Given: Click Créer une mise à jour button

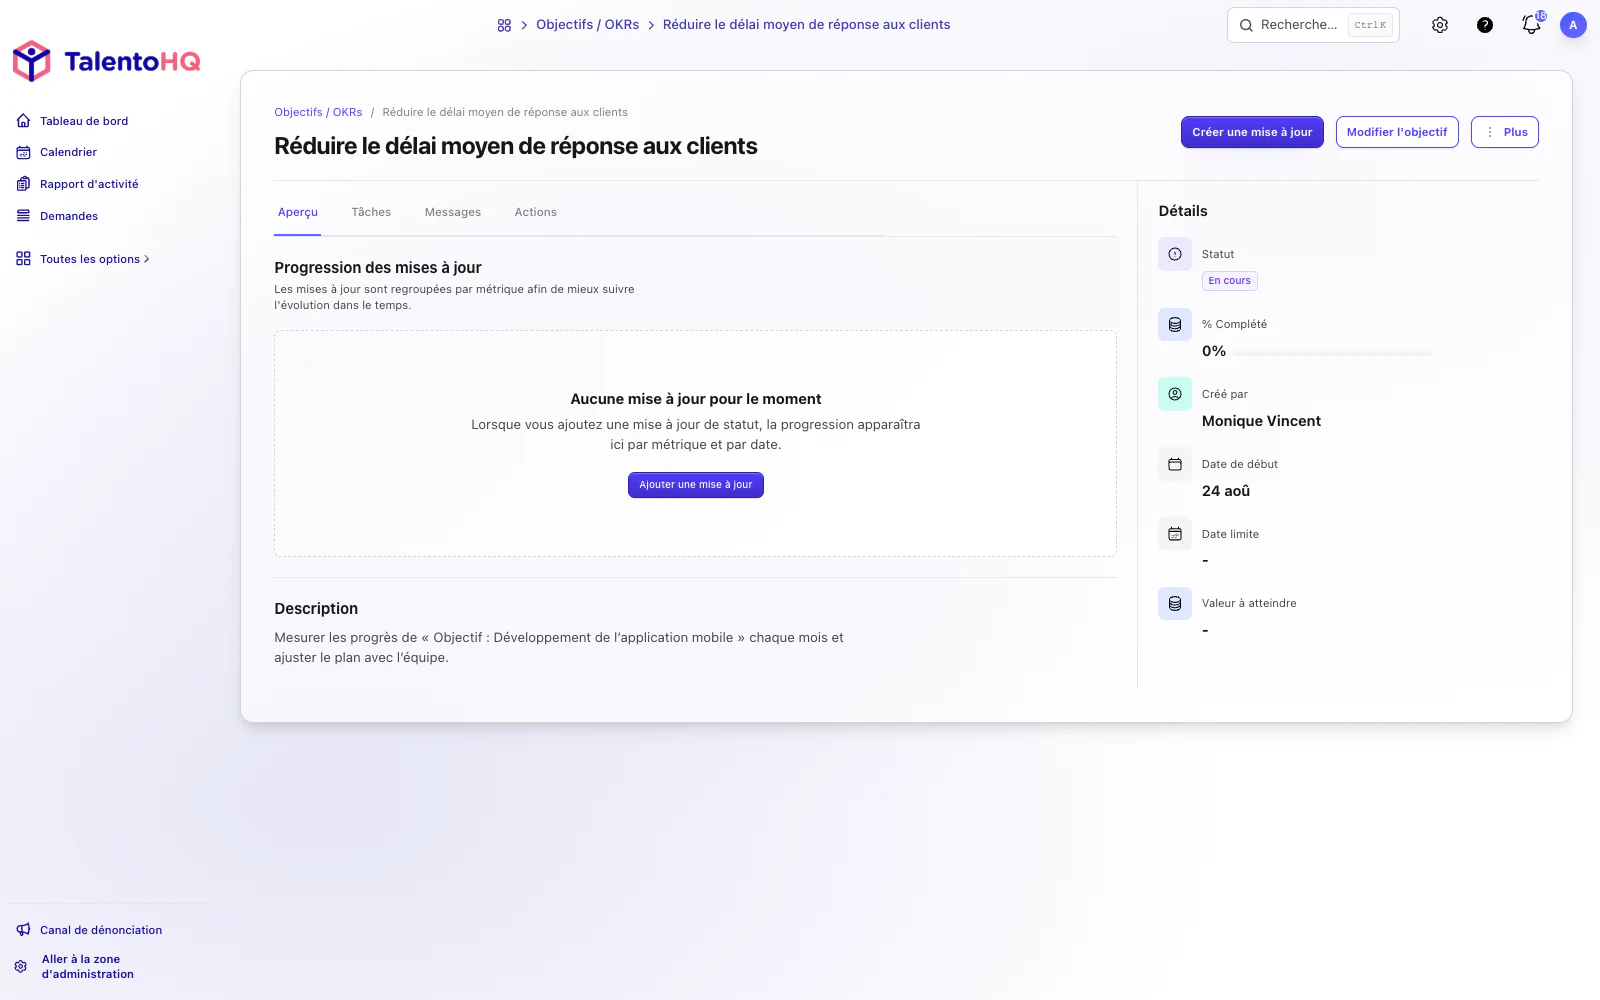Looking at the screenshot, I should [x=1252, y=132].
